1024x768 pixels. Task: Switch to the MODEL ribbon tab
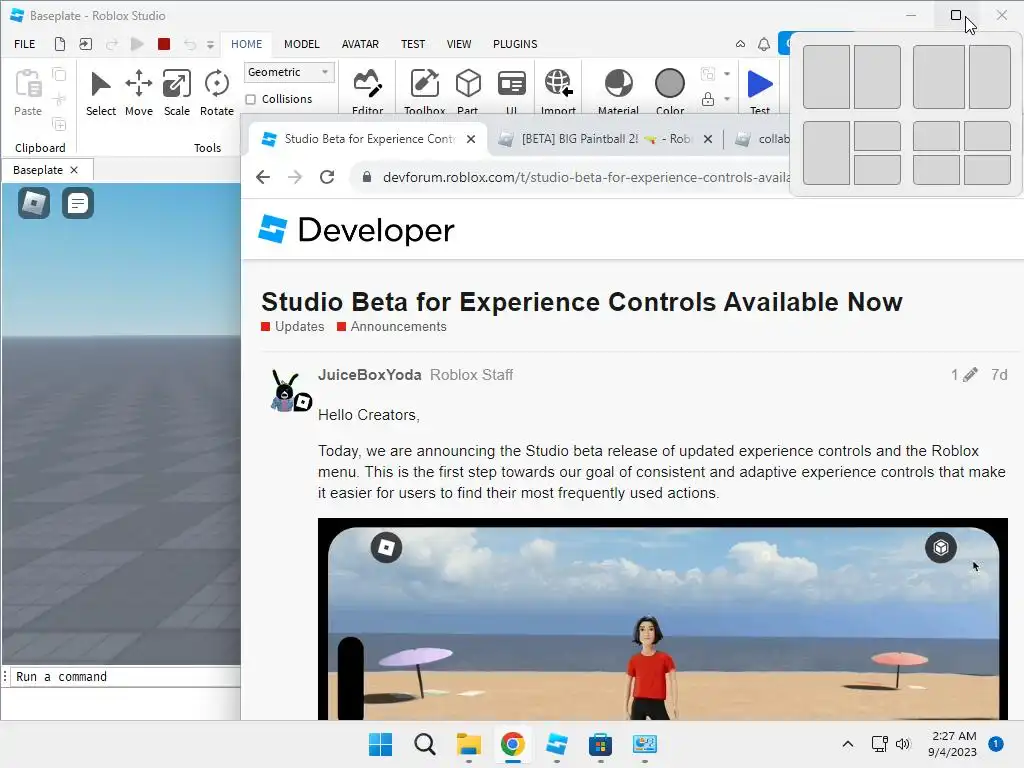[302, 44]
